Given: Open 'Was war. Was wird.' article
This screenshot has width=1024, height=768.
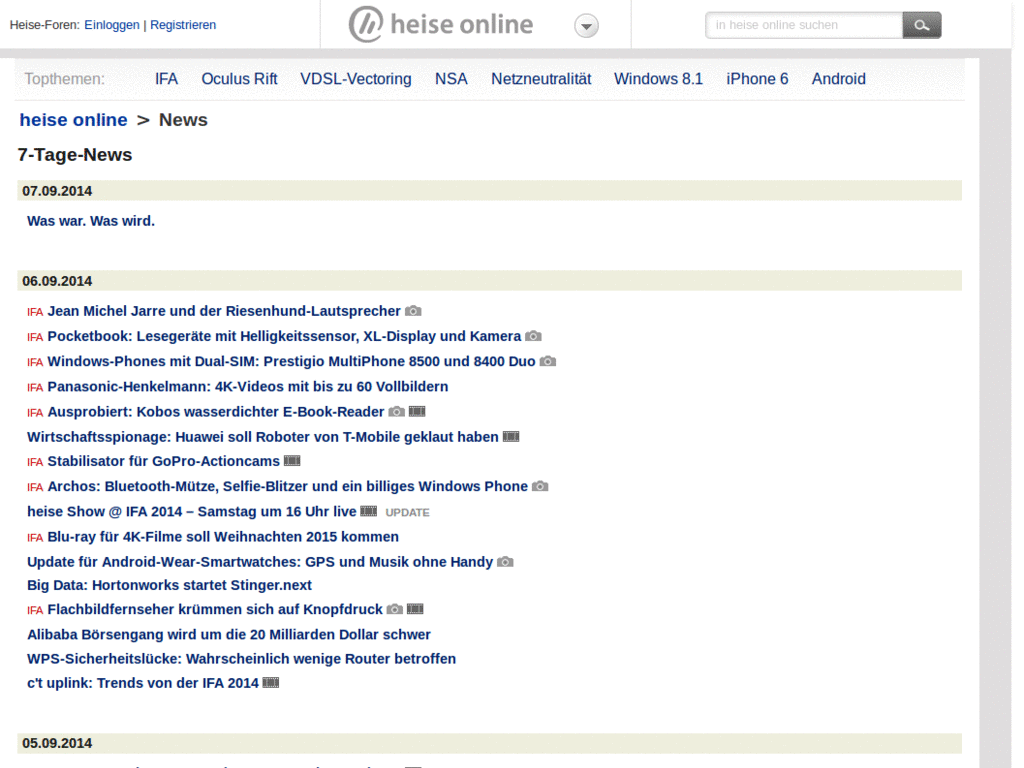Looking at the screenshot, I should point(91,221).
